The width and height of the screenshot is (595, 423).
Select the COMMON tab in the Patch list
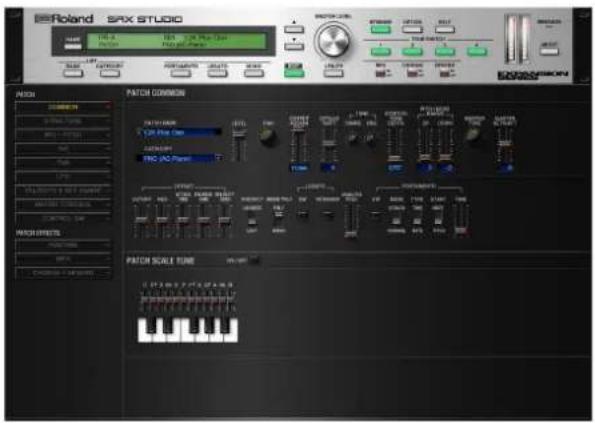pos(63,107)
